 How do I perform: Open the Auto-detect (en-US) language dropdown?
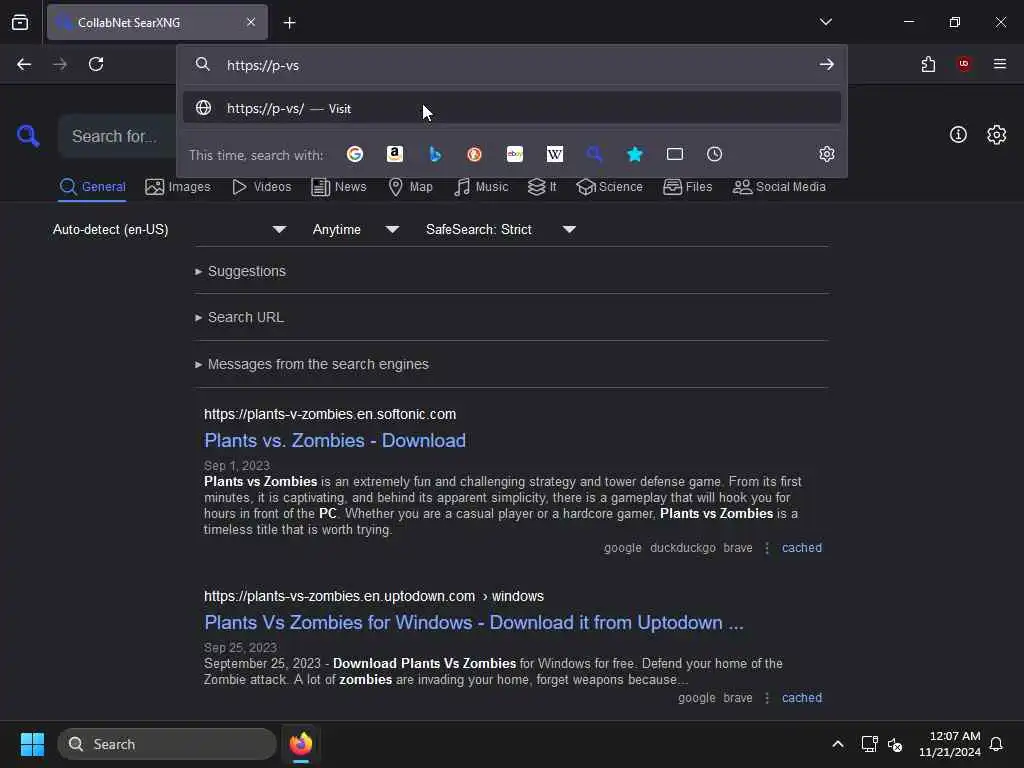point(170,229)
